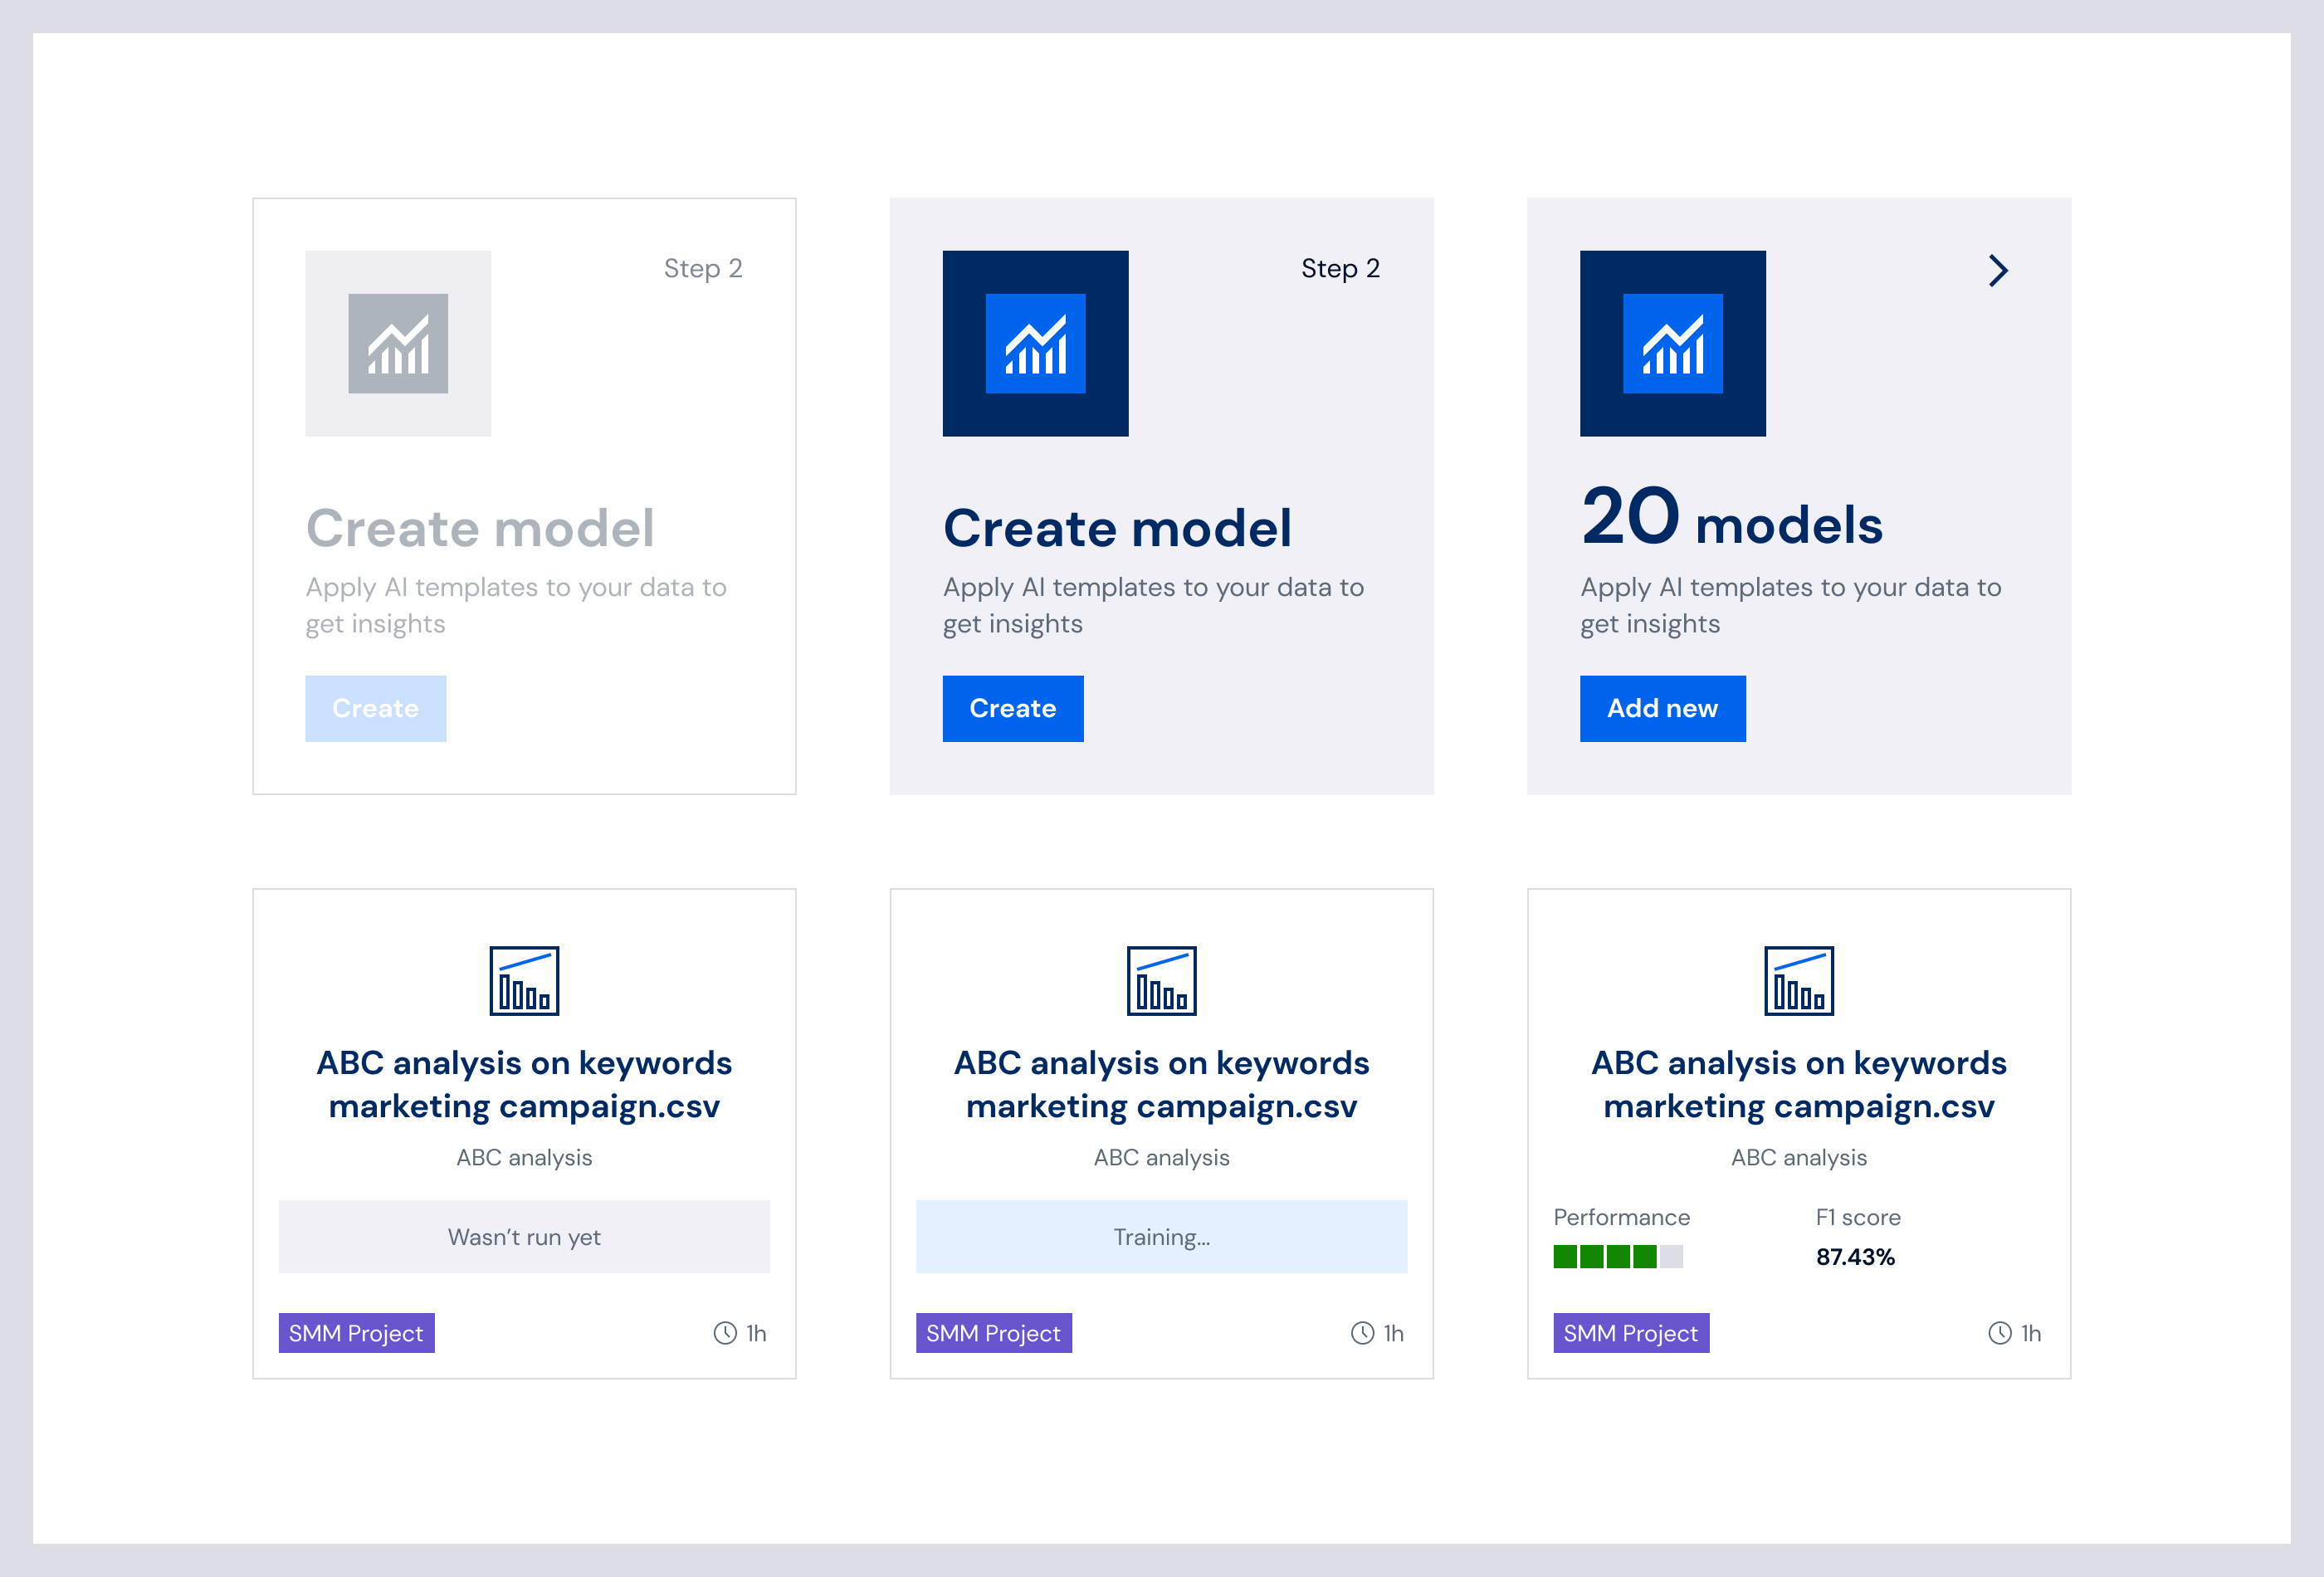Image resolution: width=2324 pixels, height=1577 pixels.
Task: Click the active blue Create button
Action: coord(1013,708)
